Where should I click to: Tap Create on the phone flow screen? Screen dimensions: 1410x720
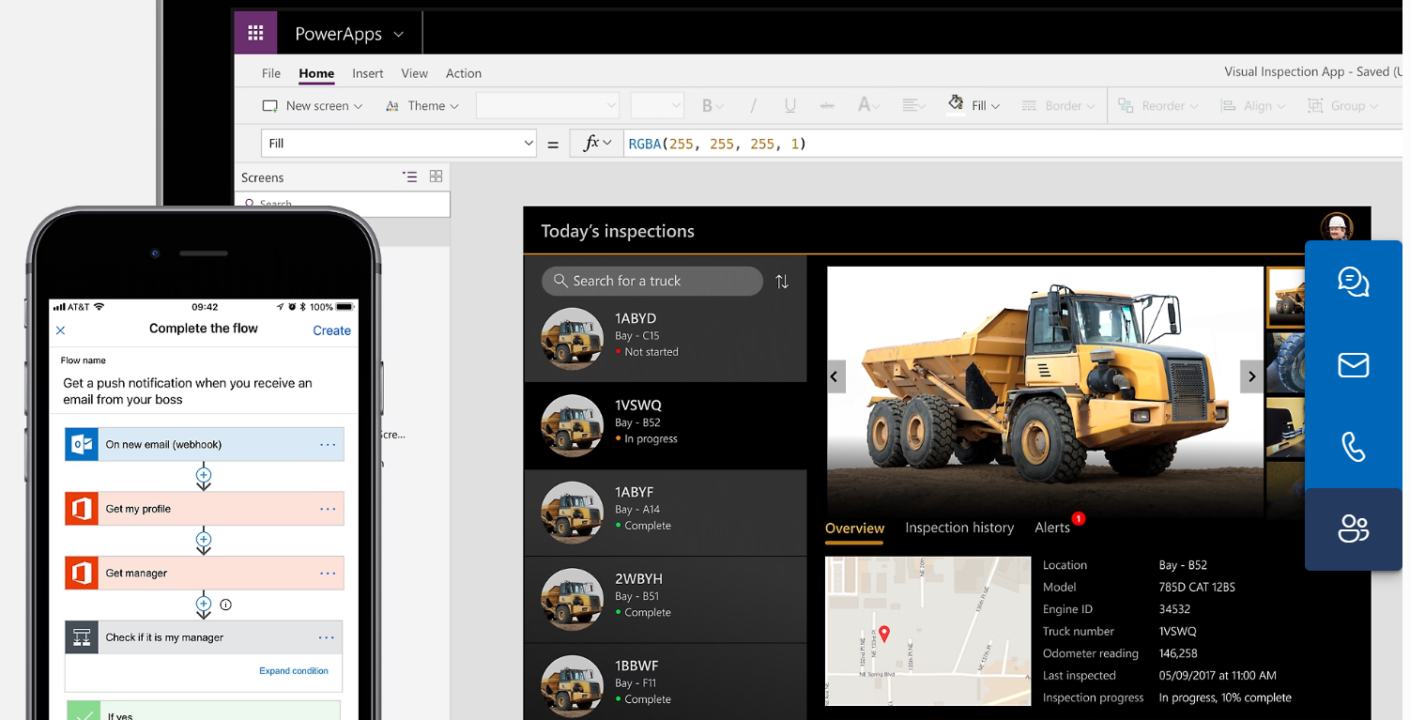(x=332, y=330)
